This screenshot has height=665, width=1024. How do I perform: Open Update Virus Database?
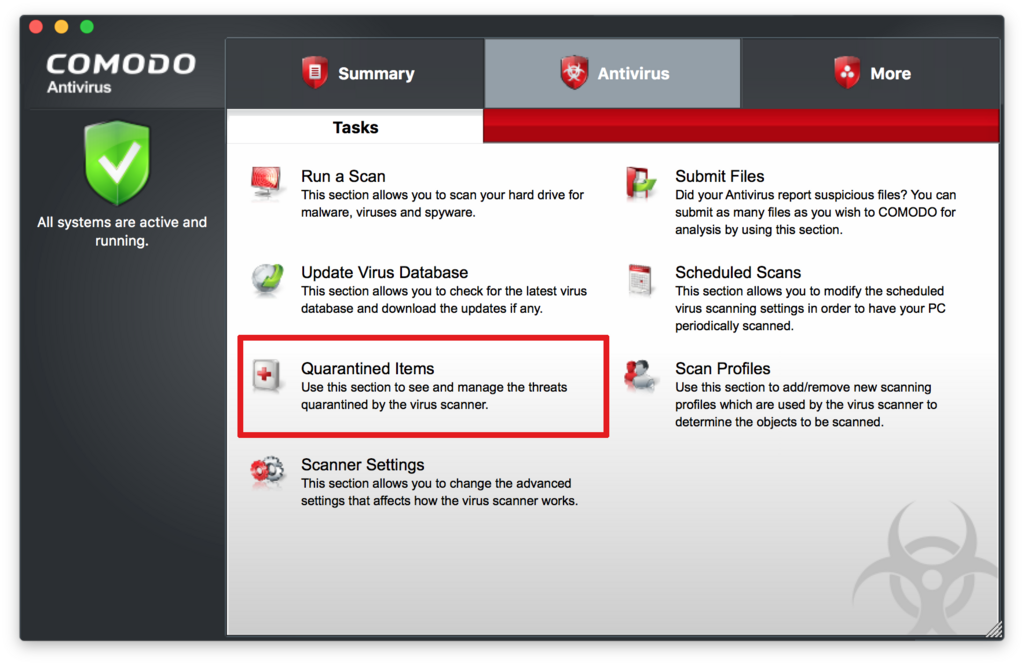(x=384, y=272)
